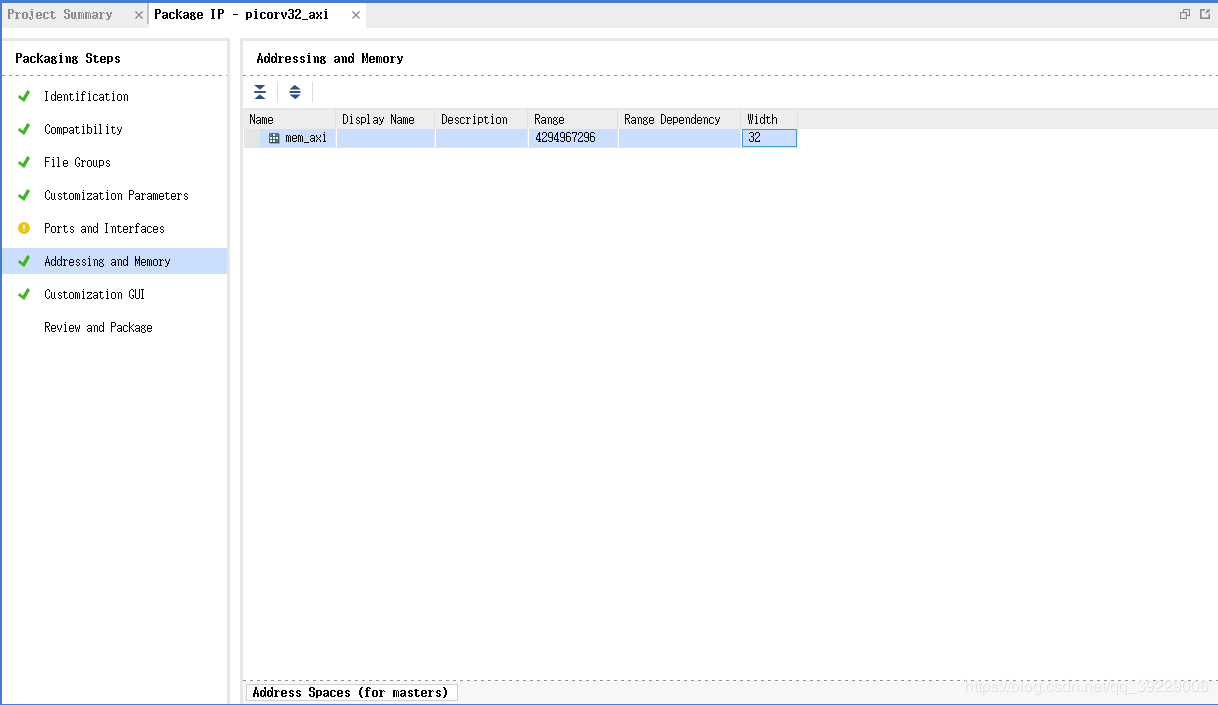This screenshot has width=1218, height=705.
Task: Open the Identification packaging step
Action: (86, 96)
